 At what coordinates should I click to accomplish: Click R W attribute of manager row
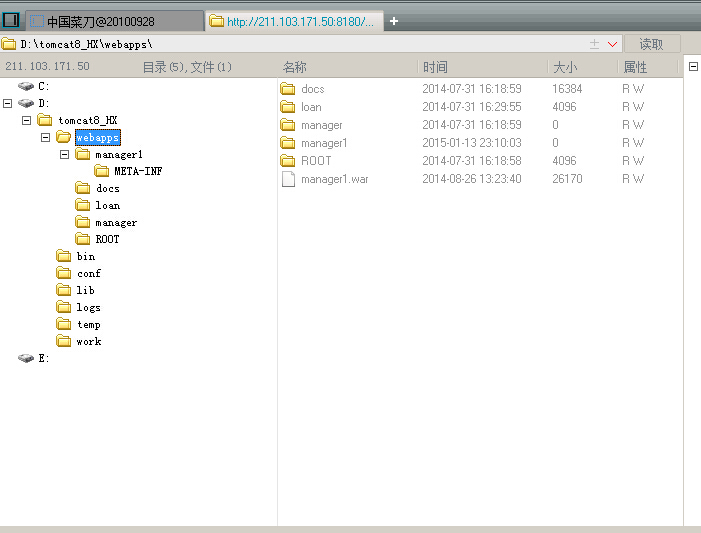pos(633,125)
